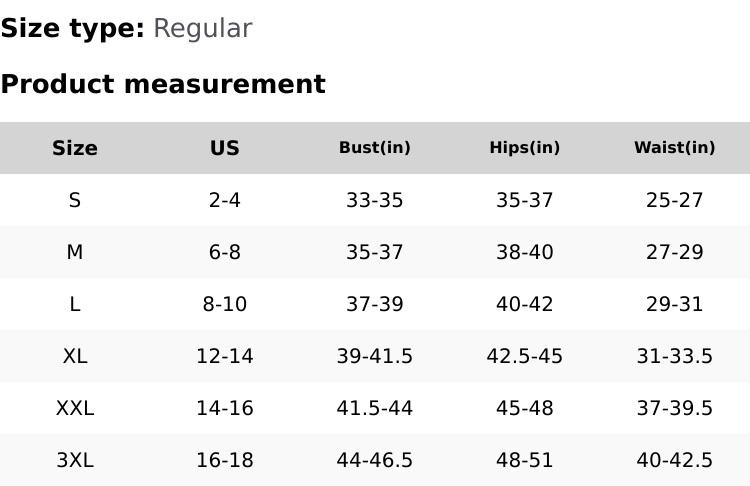Pick the XL size row label

point(75,356)
